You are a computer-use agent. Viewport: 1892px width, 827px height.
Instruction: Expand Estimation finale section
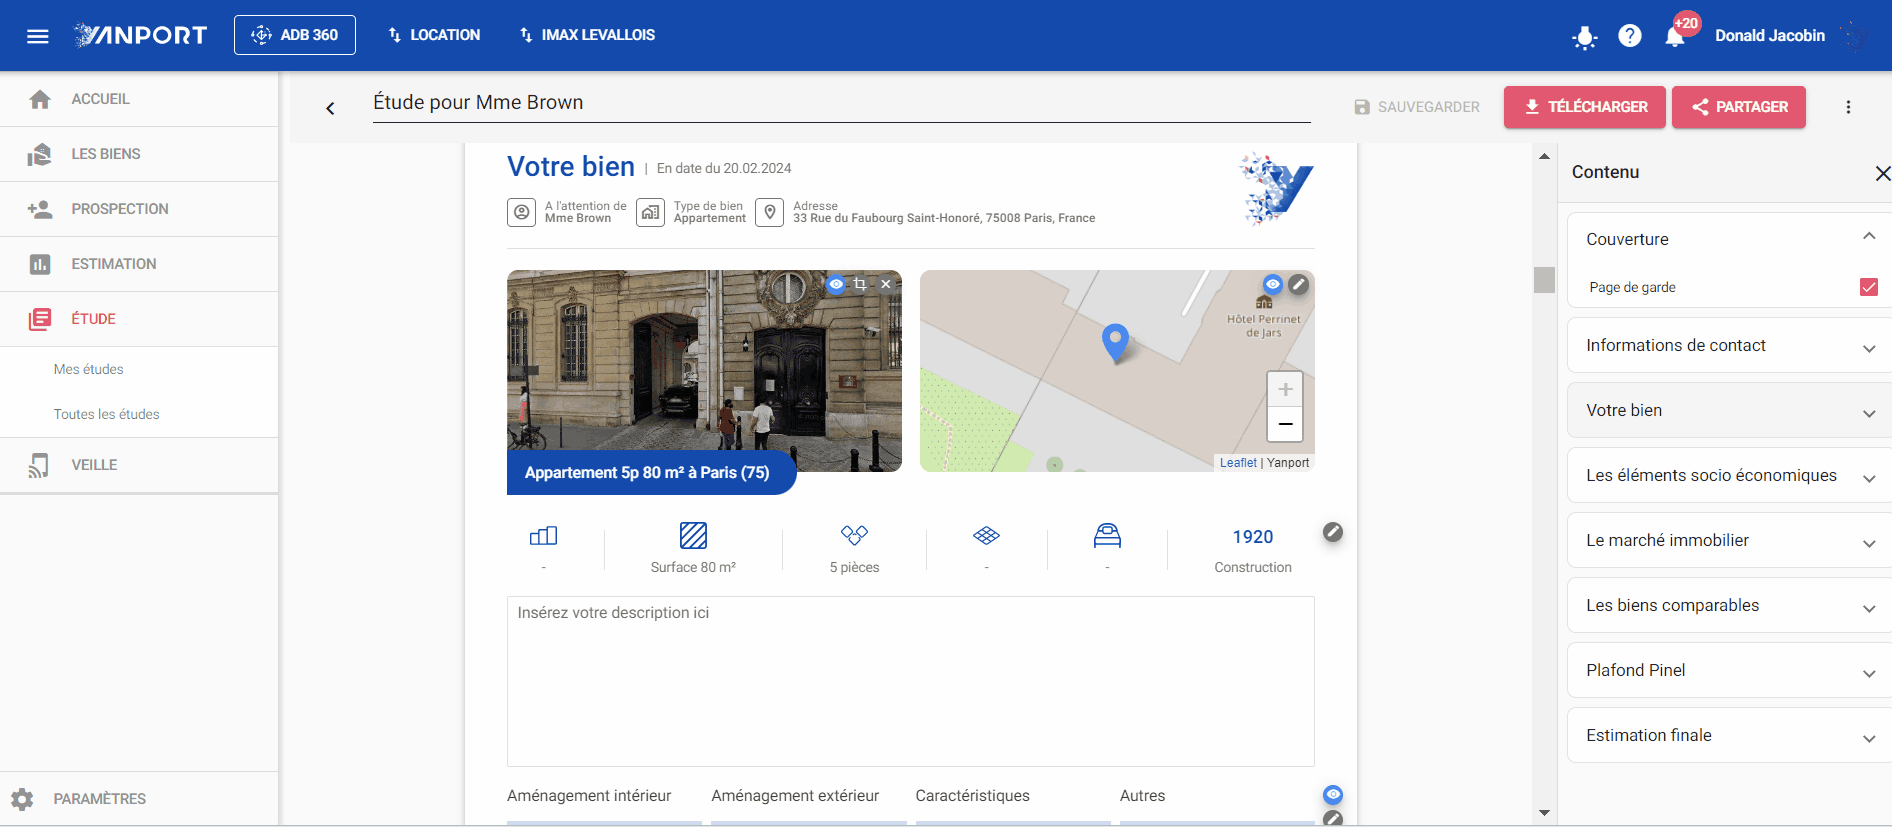click(1868, 738)
